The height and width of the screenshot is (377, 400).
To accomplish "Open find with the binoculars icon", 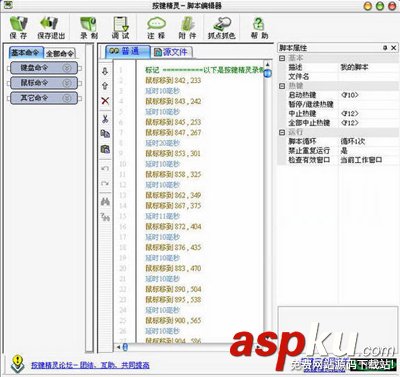I will coord(105,202).
